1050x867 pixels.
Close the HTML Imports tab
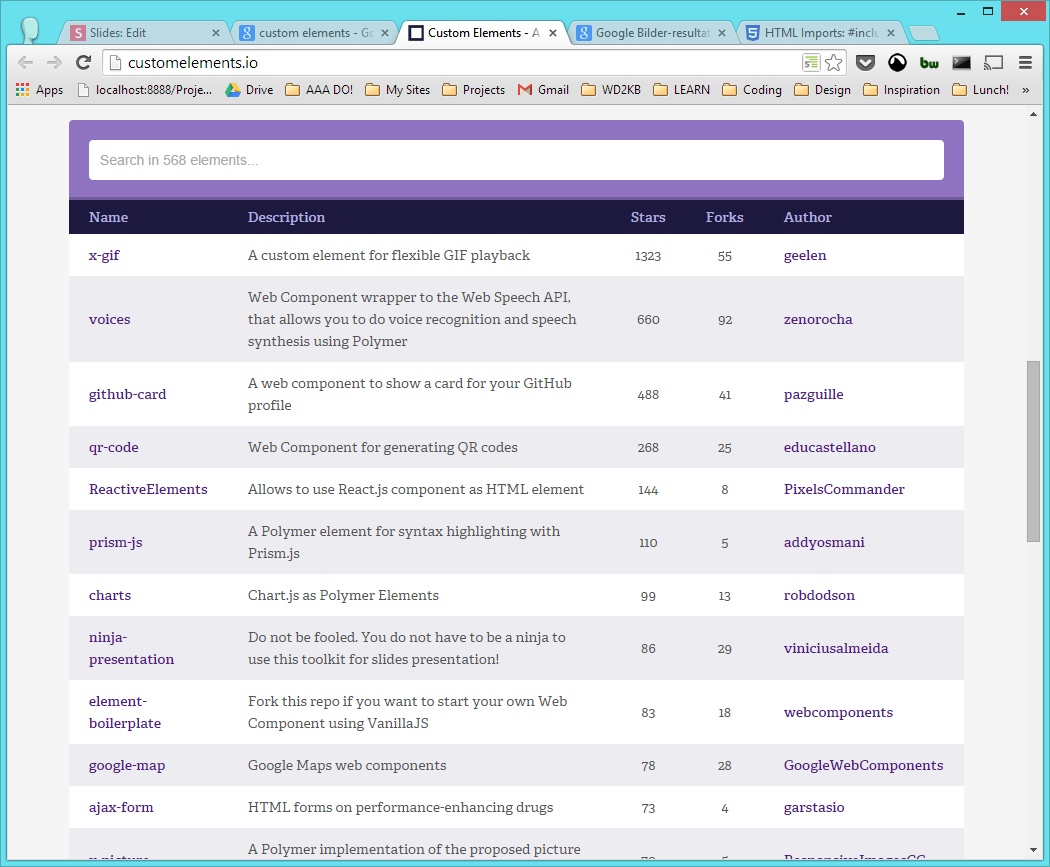[891, 33]
